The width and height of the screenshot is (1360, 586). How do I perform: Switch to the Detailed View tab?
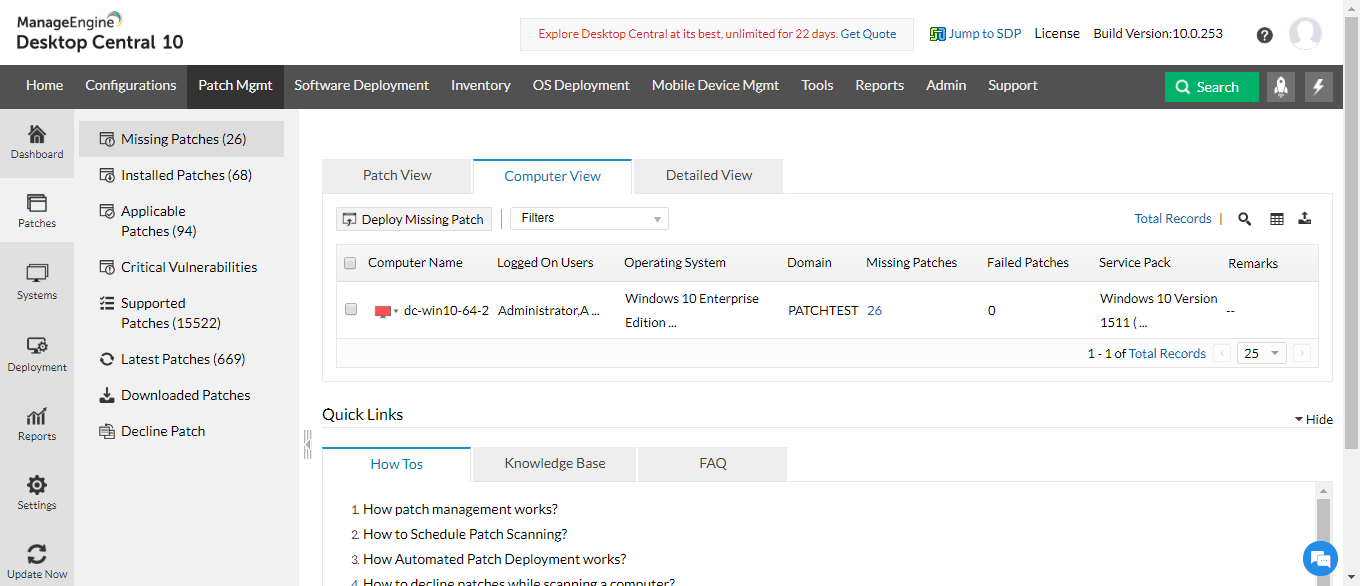(x=708, y=175)
